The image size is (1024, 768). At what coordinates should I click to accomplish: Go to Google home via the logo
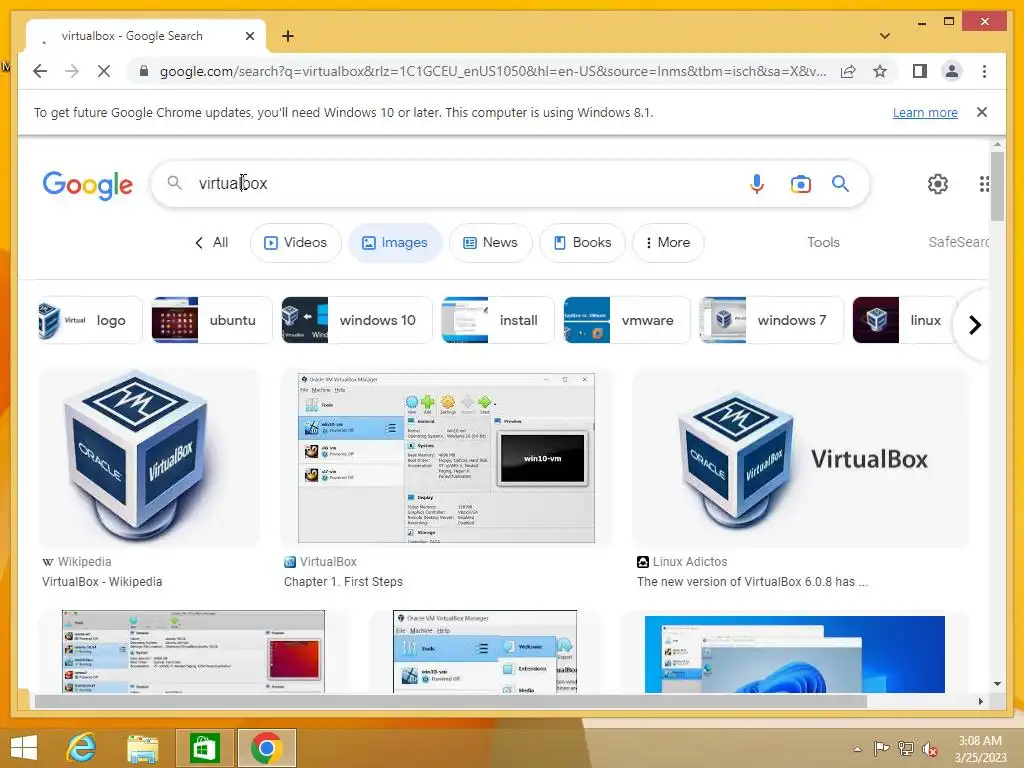(88, 185)
